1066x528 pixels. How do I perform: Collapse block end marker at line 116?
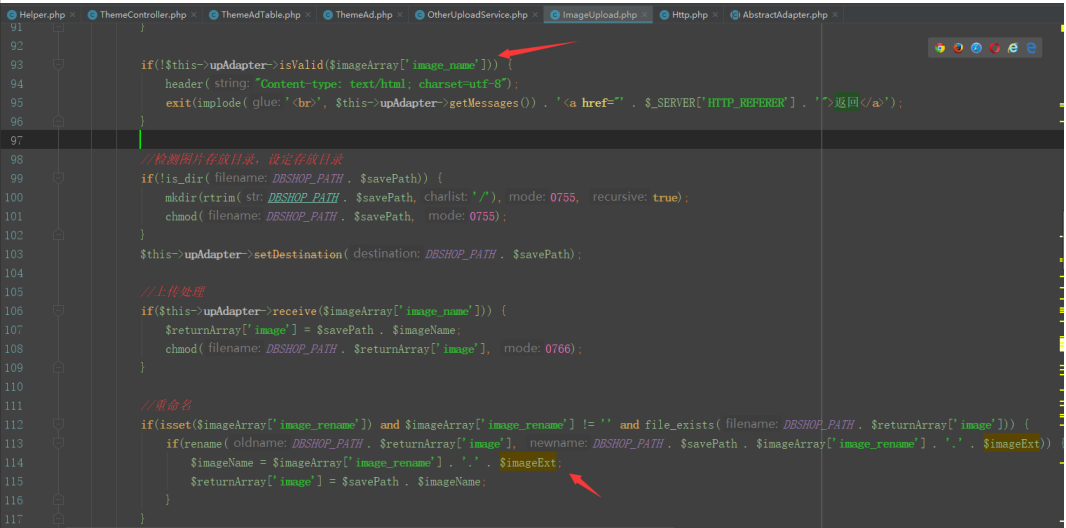pos(58,499)
